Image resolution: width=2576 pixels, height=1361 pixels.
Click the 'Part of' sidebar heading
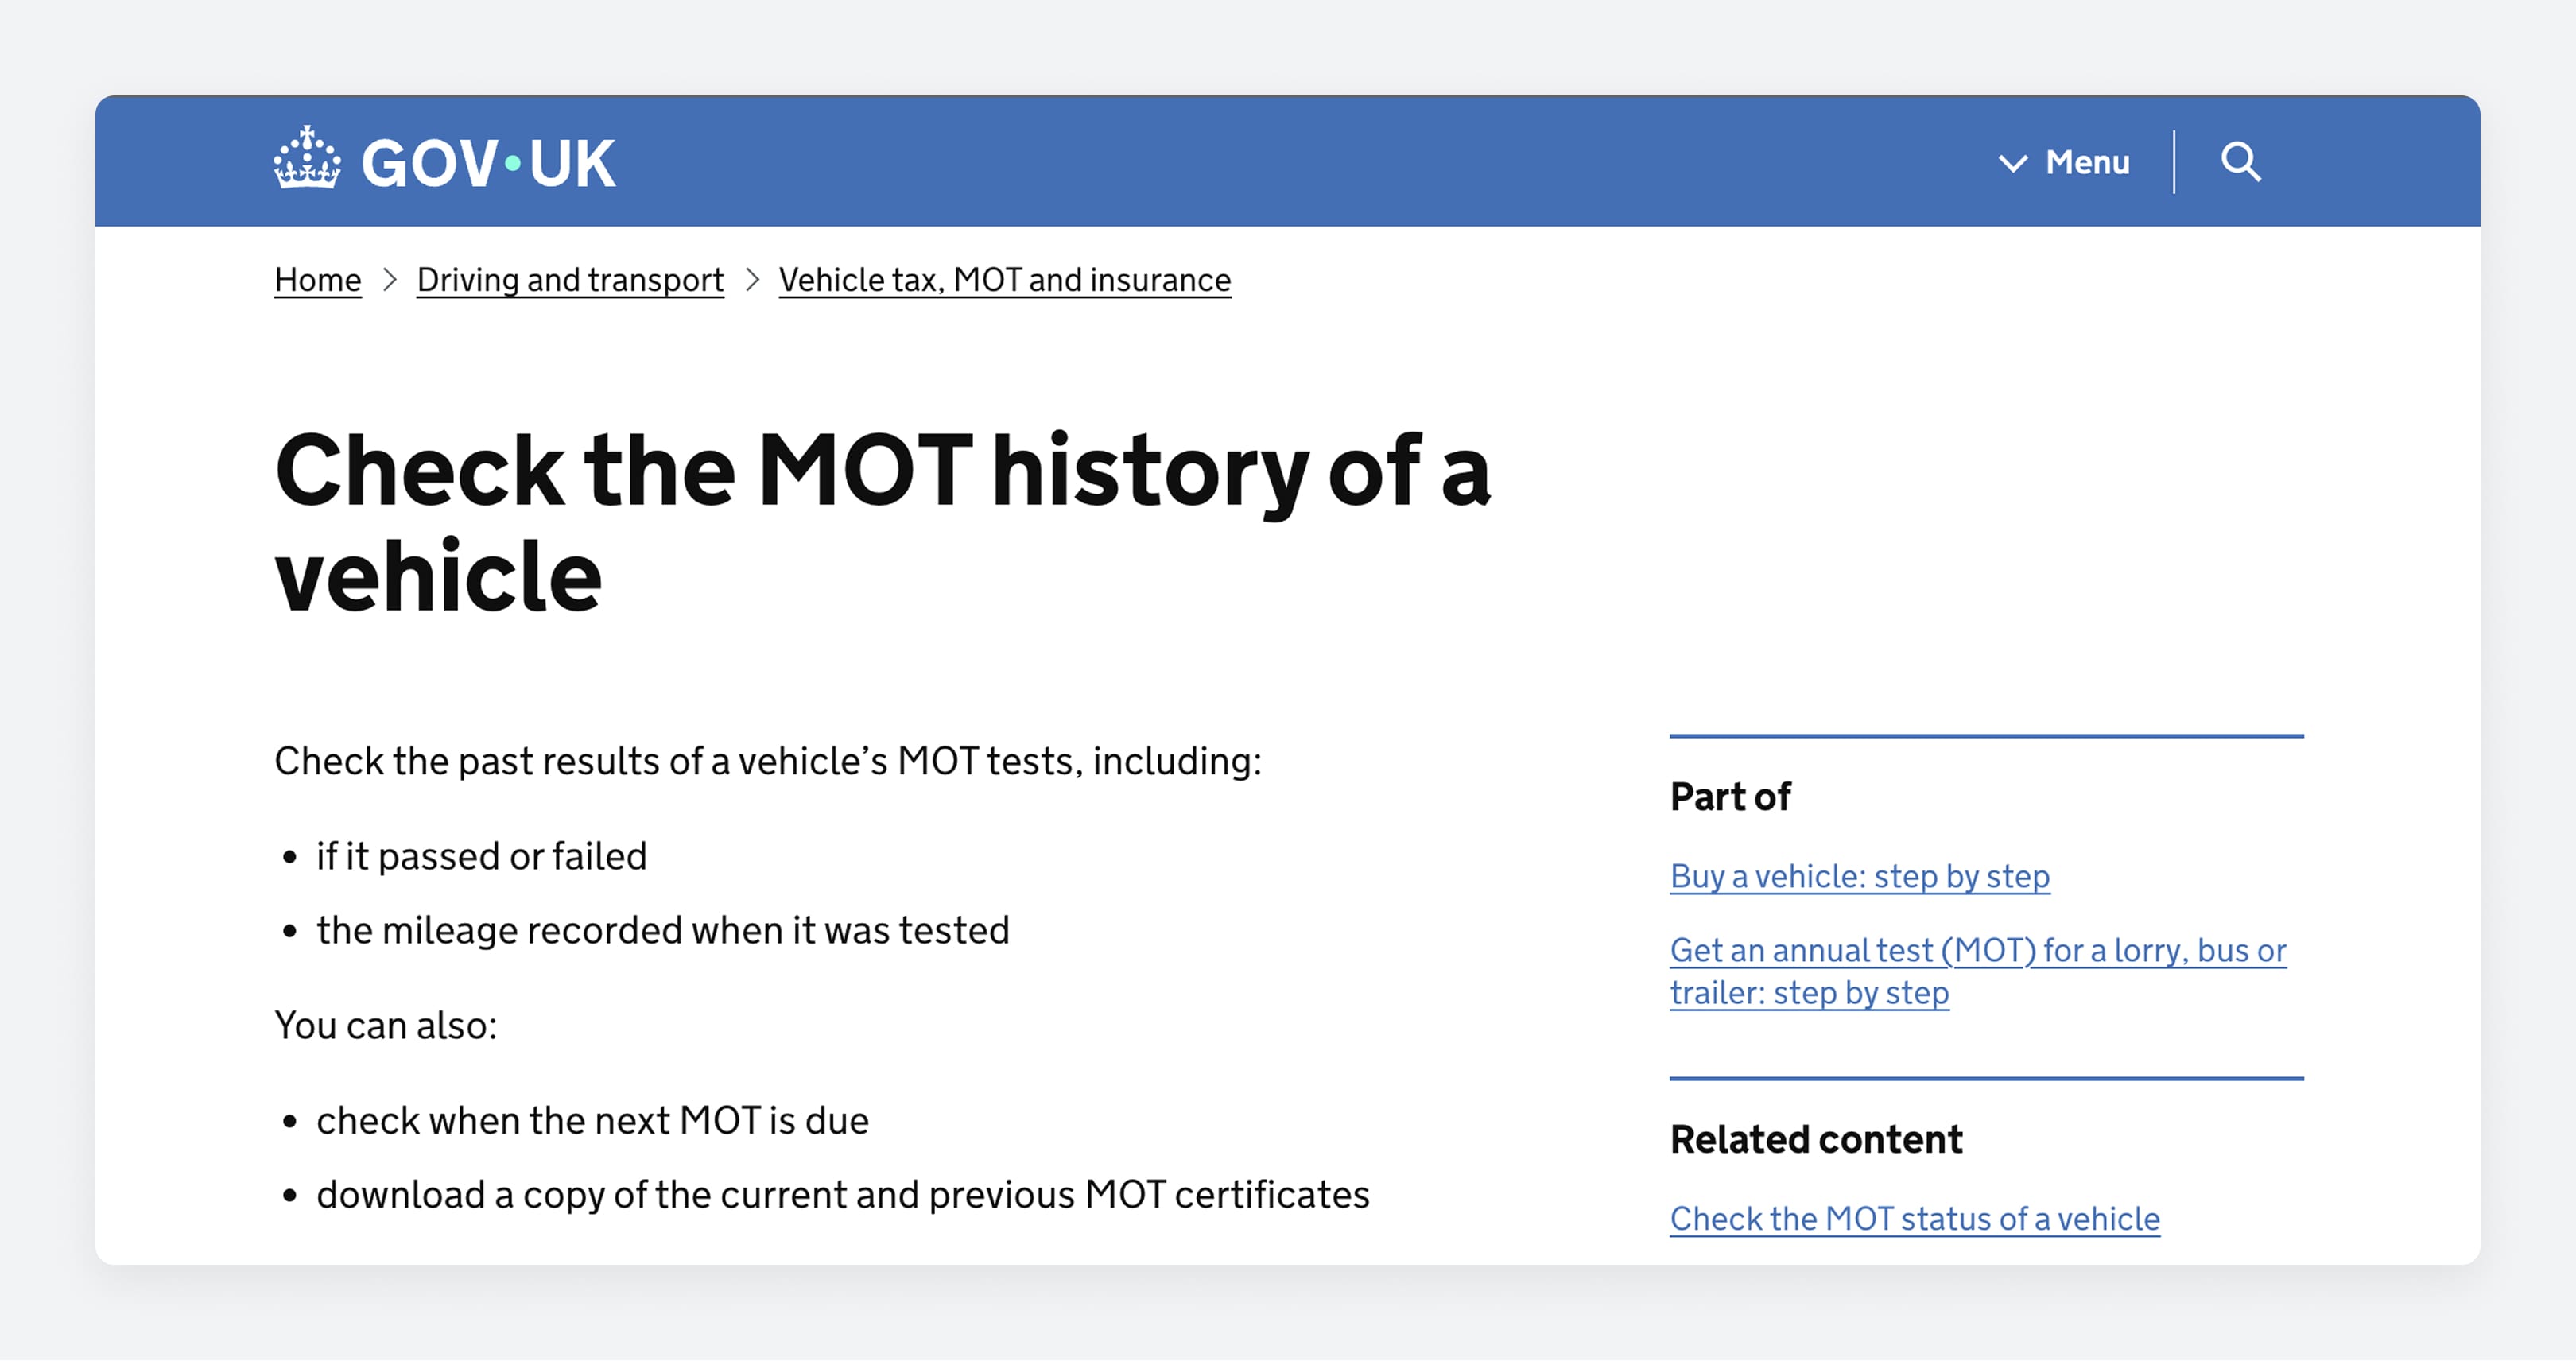click(x=1730, y=797)
